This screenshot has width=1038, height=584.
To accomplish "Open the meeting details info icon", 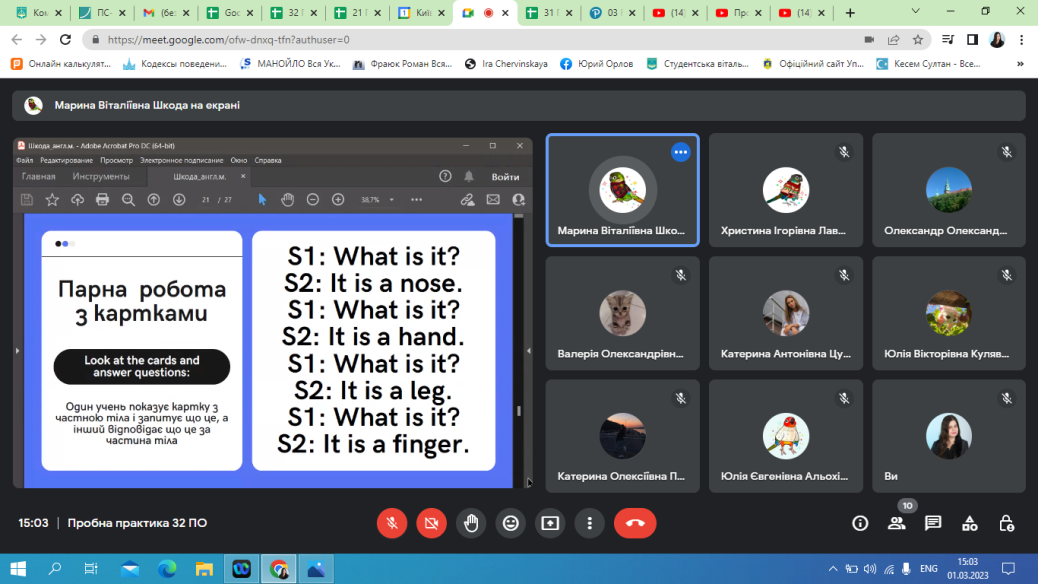I will [860, 523].
